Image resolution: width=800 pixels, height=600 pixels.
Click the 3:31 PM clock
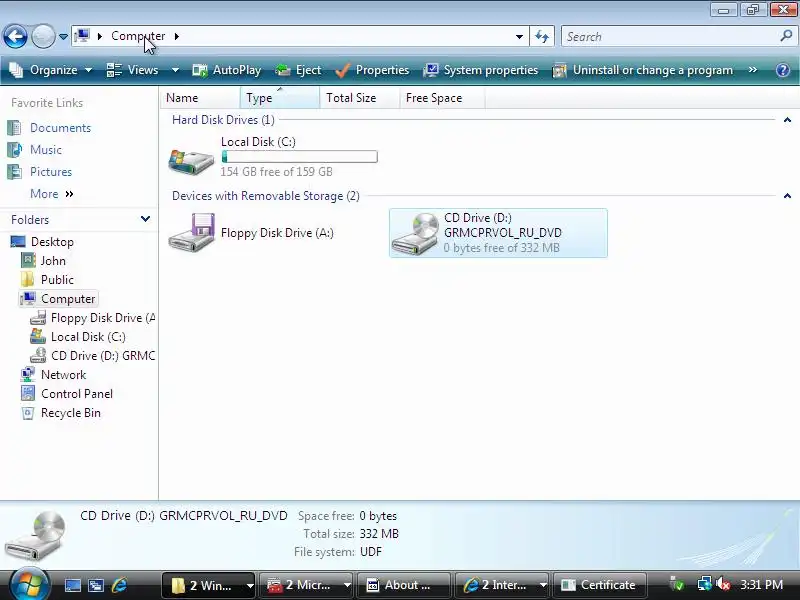tap(761, 584)
